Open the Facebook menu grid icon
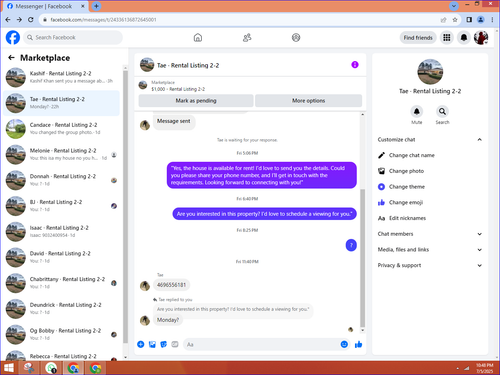 coord(447,38)
